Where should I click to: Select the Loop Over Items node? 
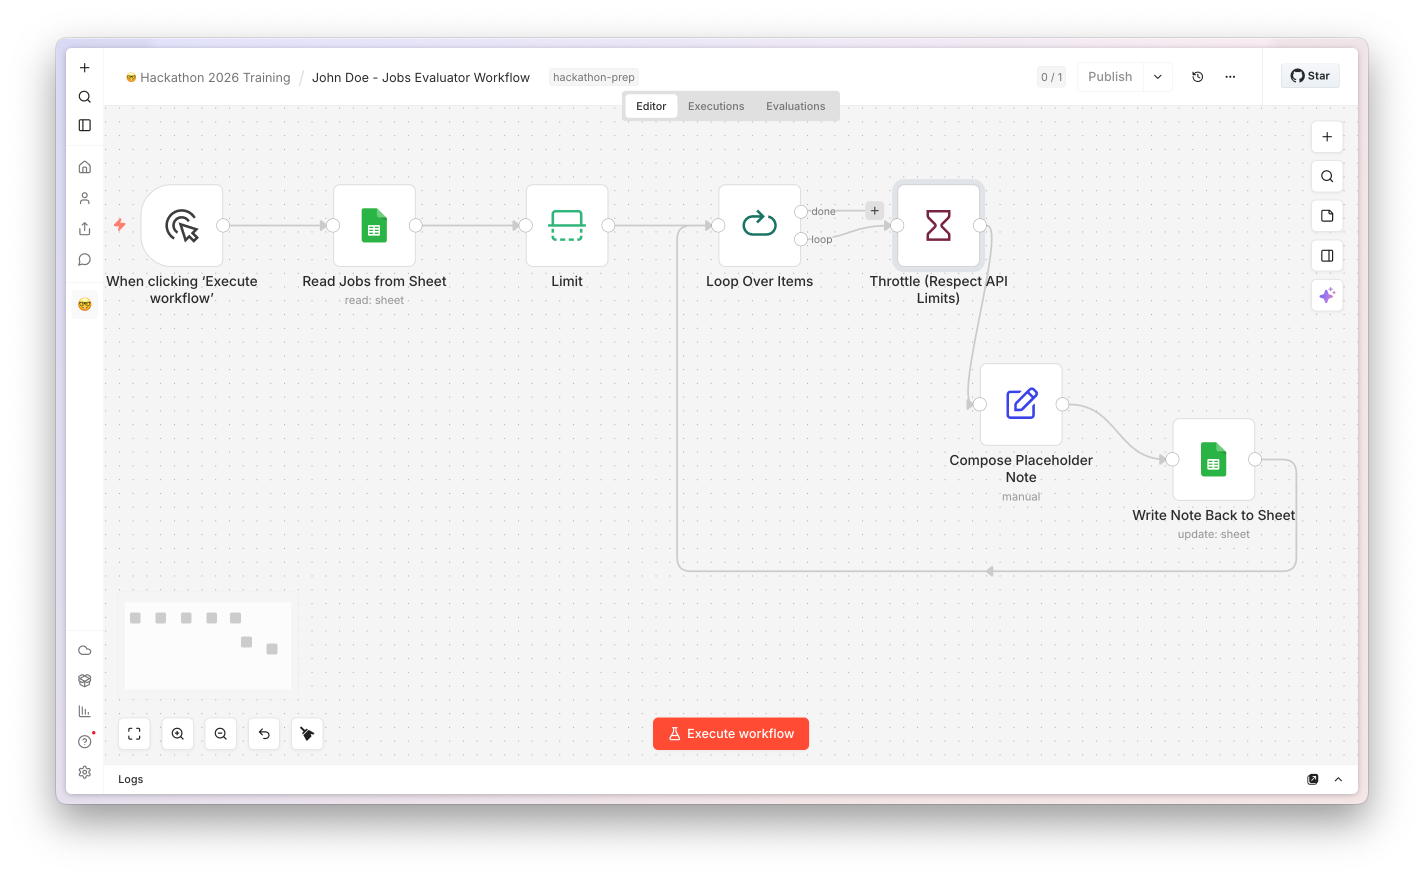pyautogui.click(x=759, y=226)
